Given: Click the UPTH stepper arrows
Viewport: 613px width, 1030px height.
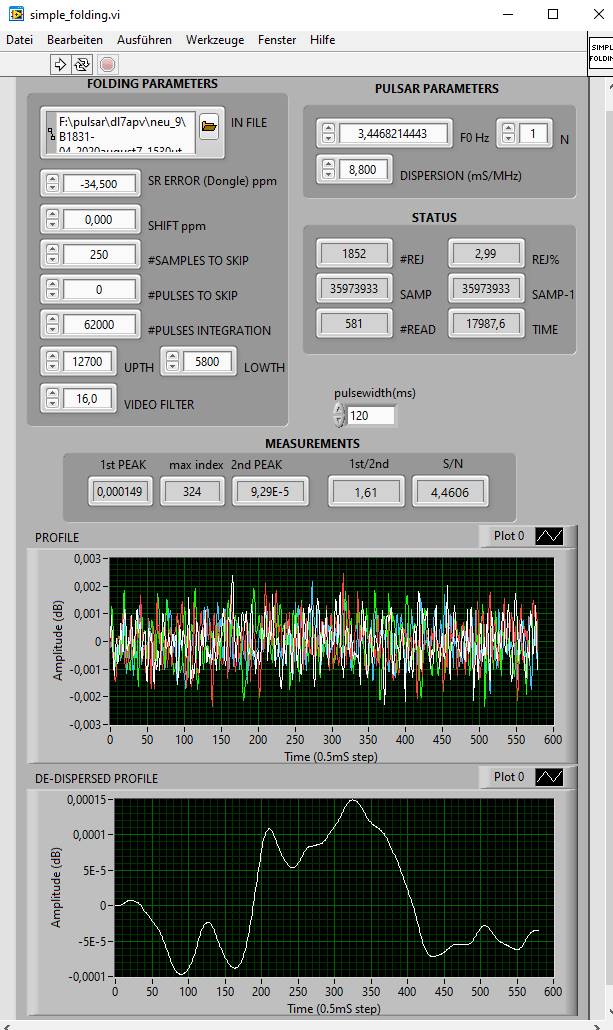Looking at the screenshot, I should point(53,361).
